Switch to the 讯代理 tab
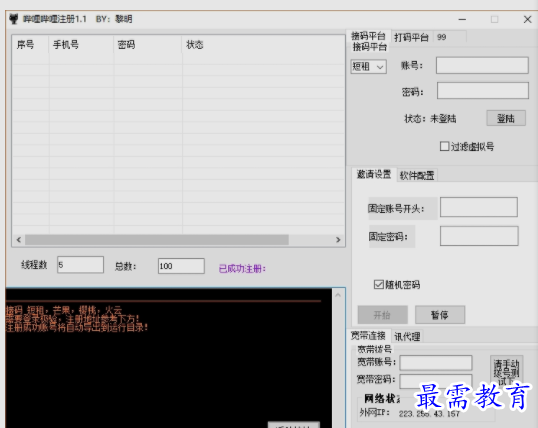Image resolution: width=538 pixels, height=428 pixels. (407, 336)
